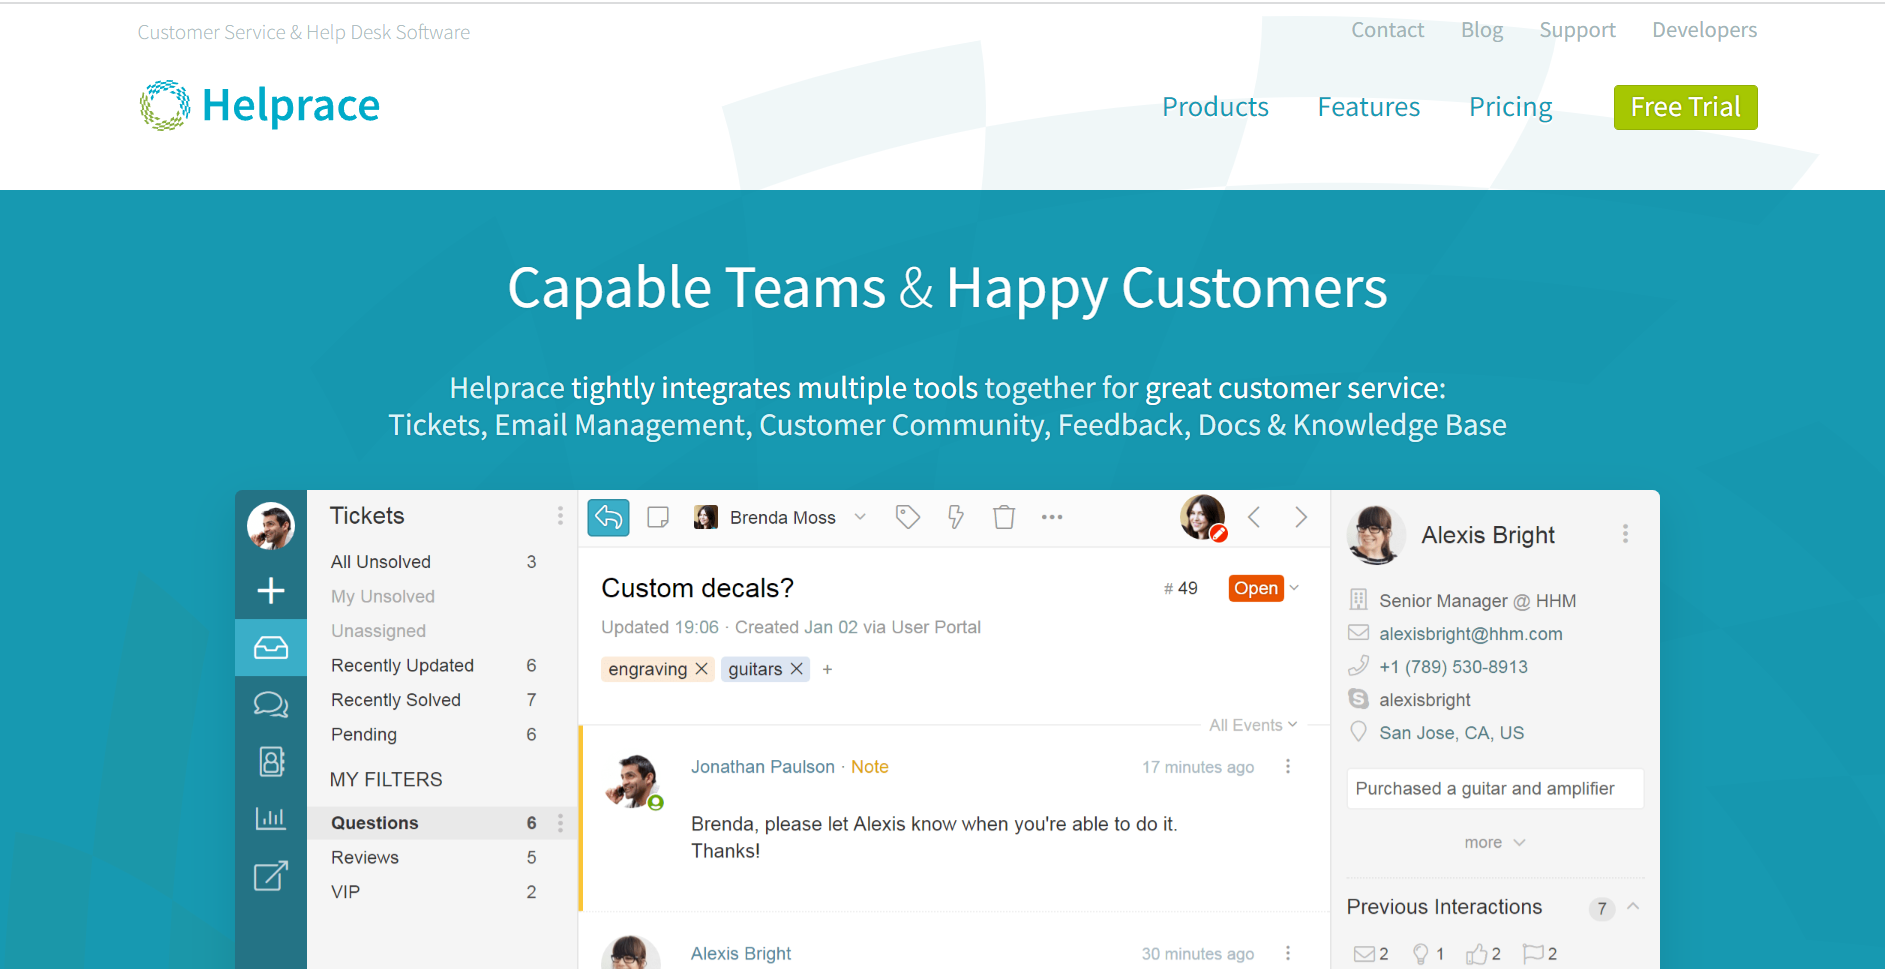Open the user avatar in the sidebar
The height and width of the screenshot is (969, 1885).
(x=271, y=526)
